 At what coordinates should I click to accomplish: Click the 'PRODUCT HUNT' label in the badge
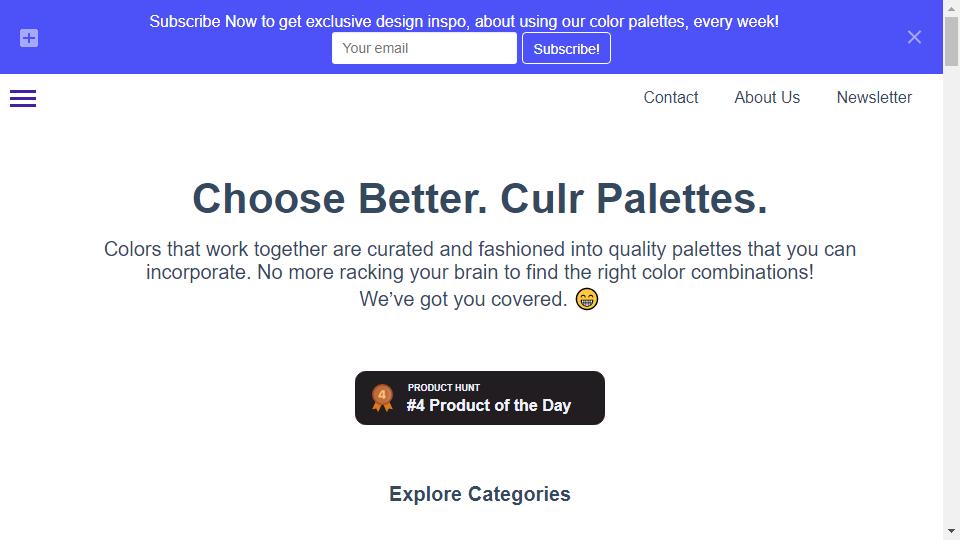[x=444, y=388]
